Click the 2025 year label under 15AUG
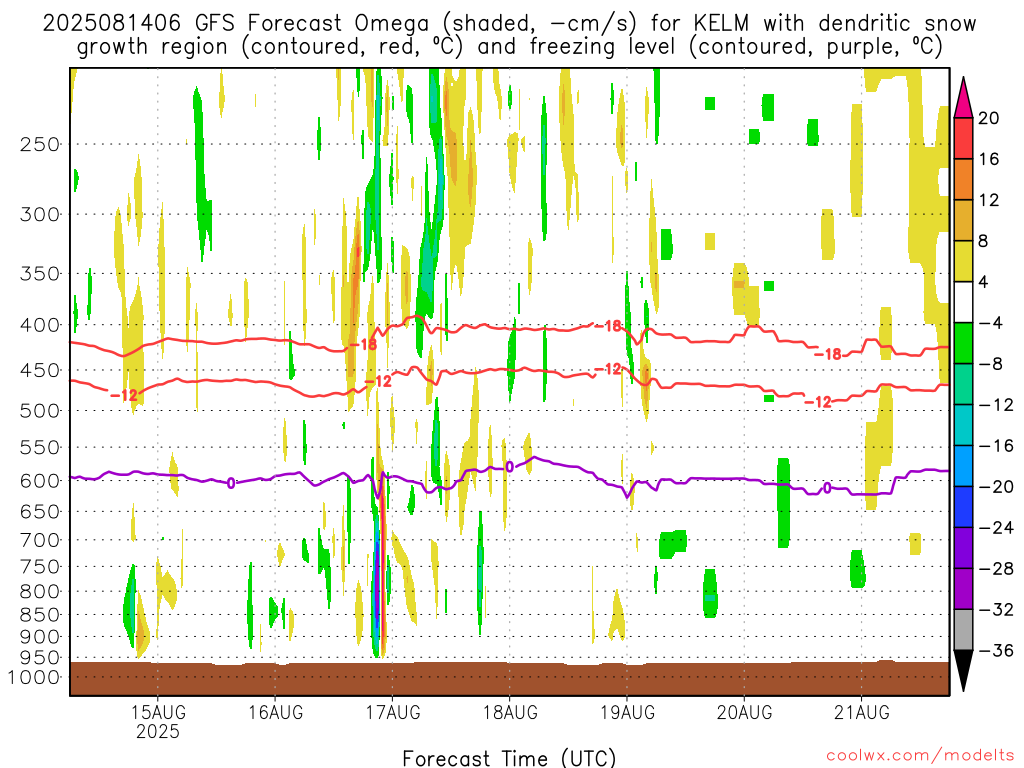 tap(157, 731)
